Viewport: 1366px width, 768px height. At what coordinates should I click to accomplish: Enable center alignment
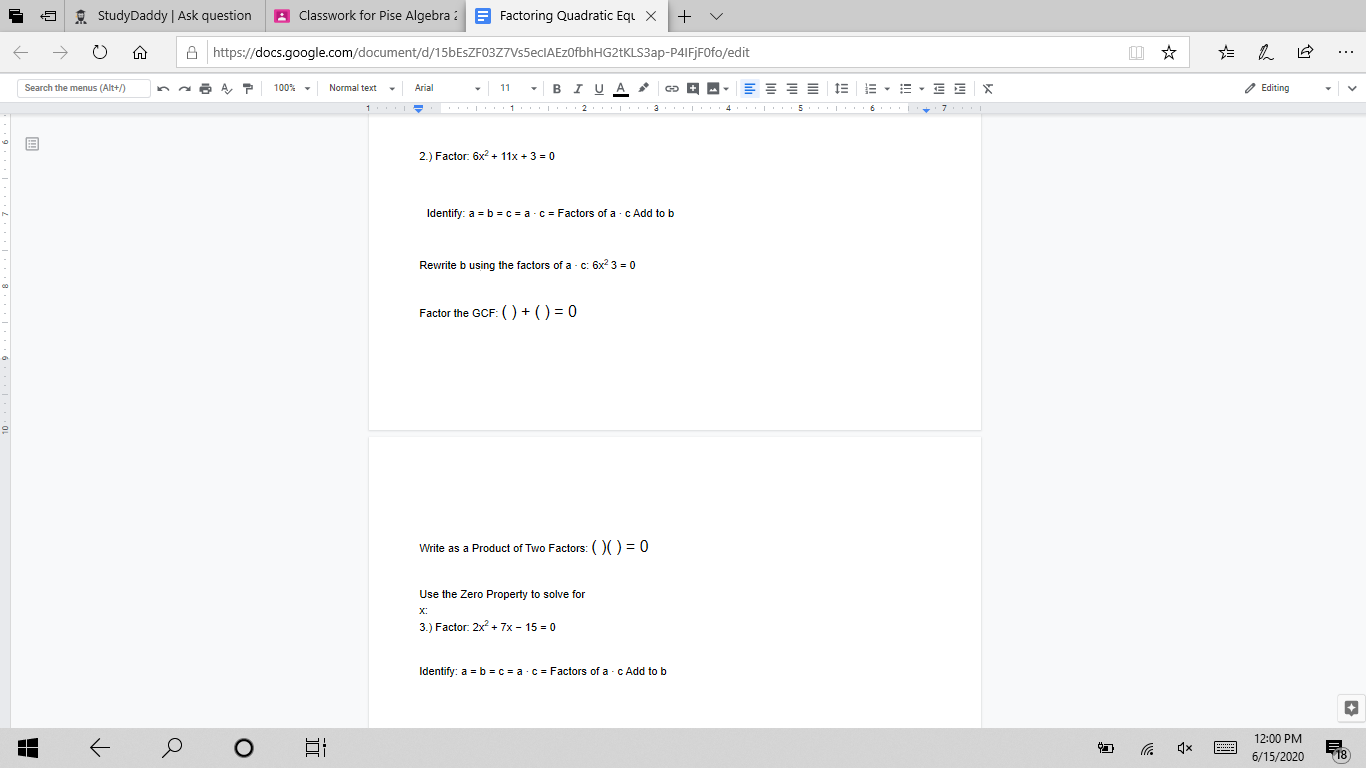[771, 88]
